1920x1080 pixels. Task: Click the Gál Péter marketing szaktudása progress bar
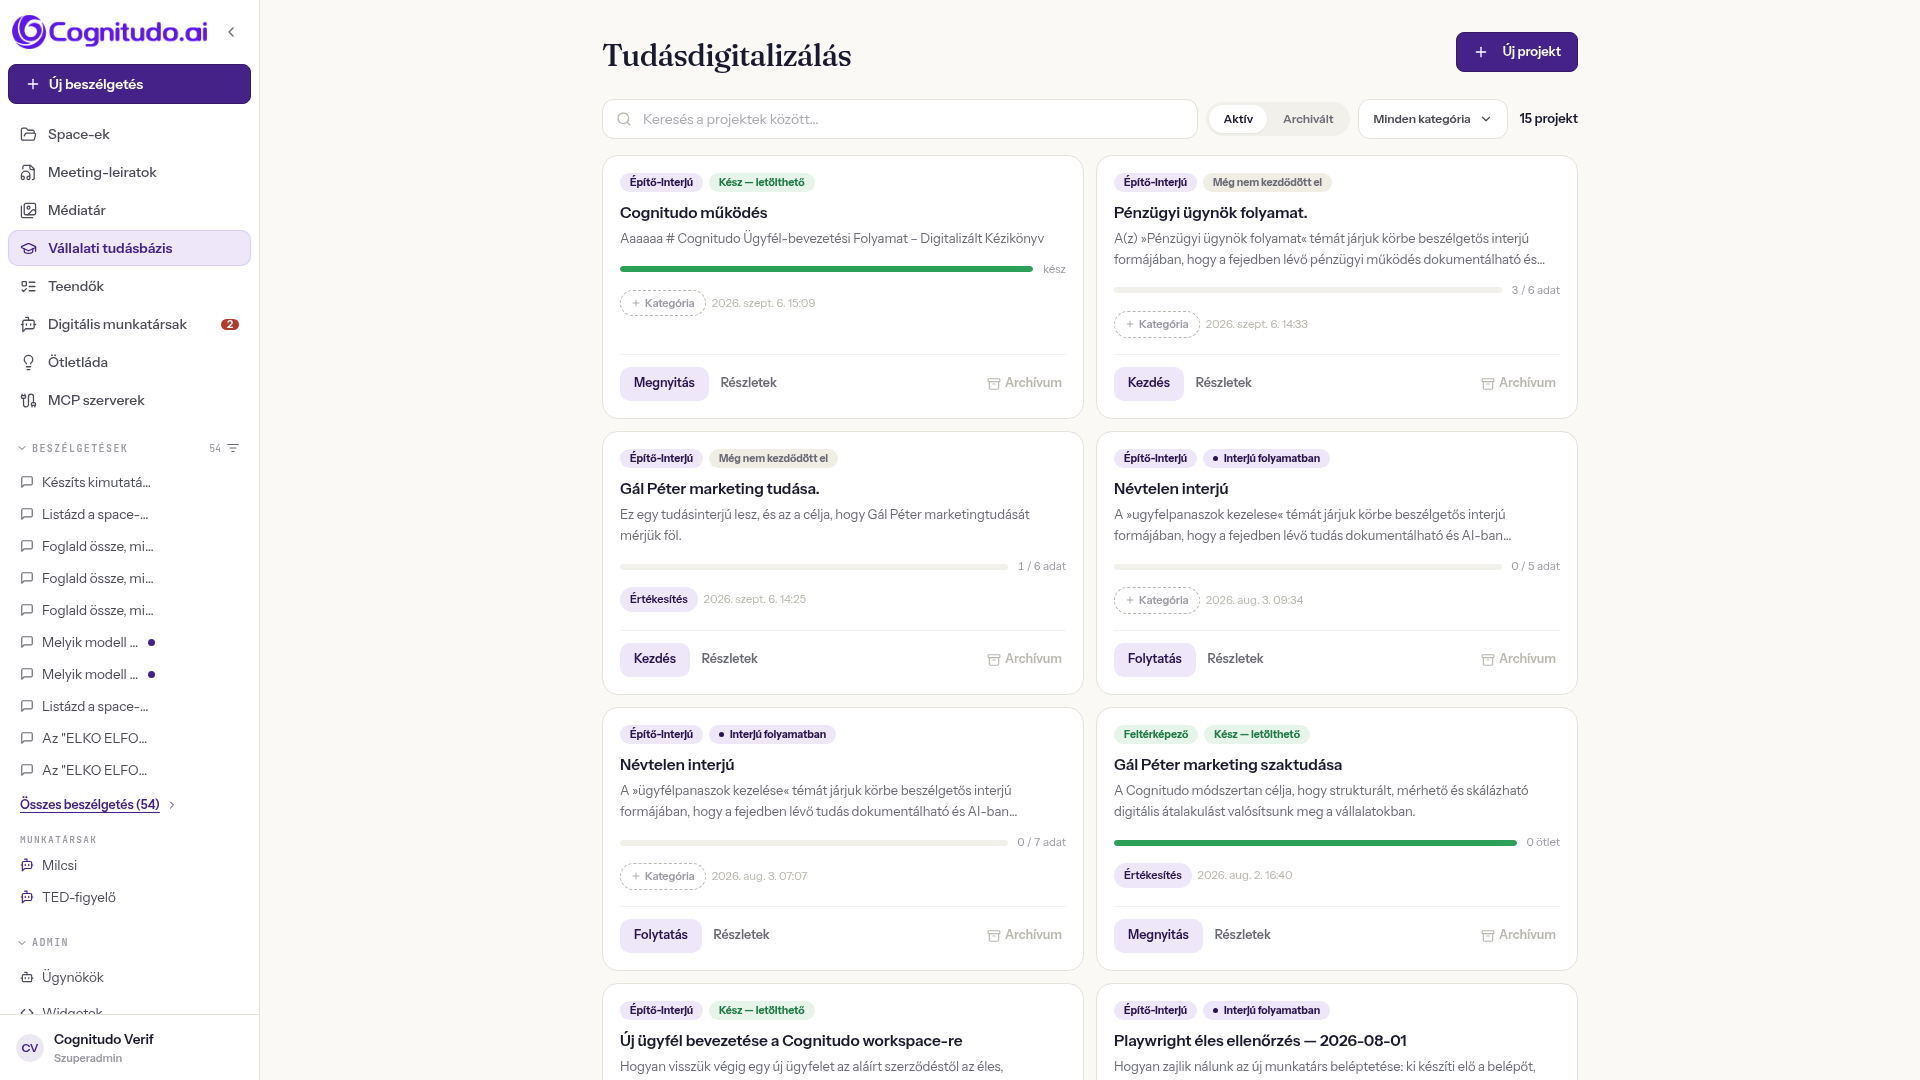[1315, 843]
